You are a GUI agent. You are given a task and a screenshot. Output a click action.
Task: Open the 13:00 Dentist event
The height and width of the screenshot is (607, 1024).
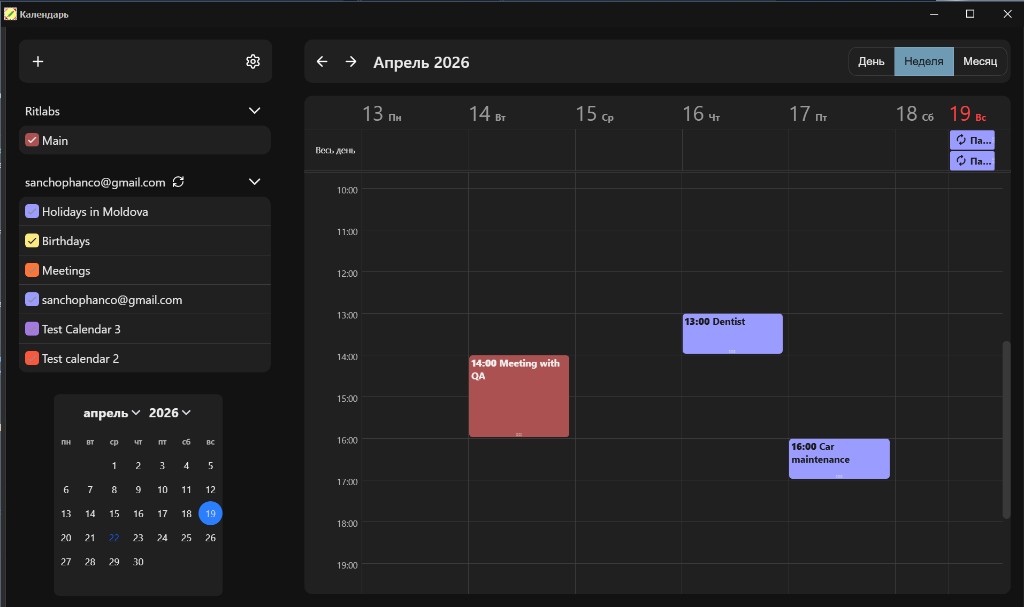click(x=732, y=334)
